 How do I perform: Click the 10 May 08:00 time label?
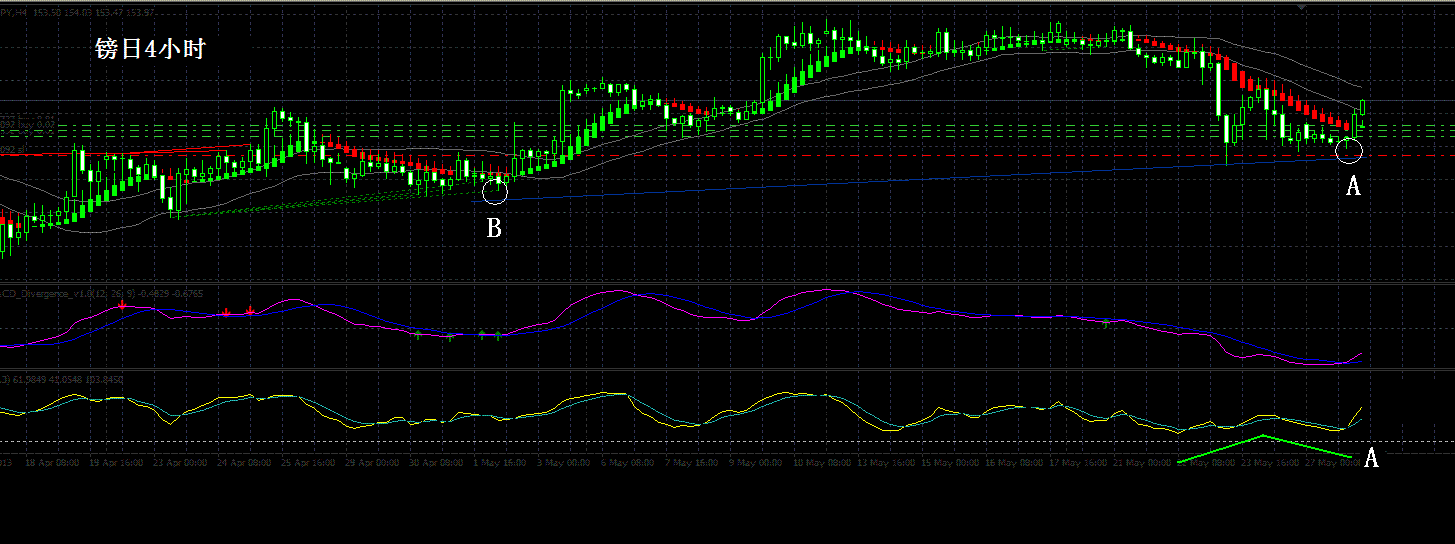coord(822,462)
